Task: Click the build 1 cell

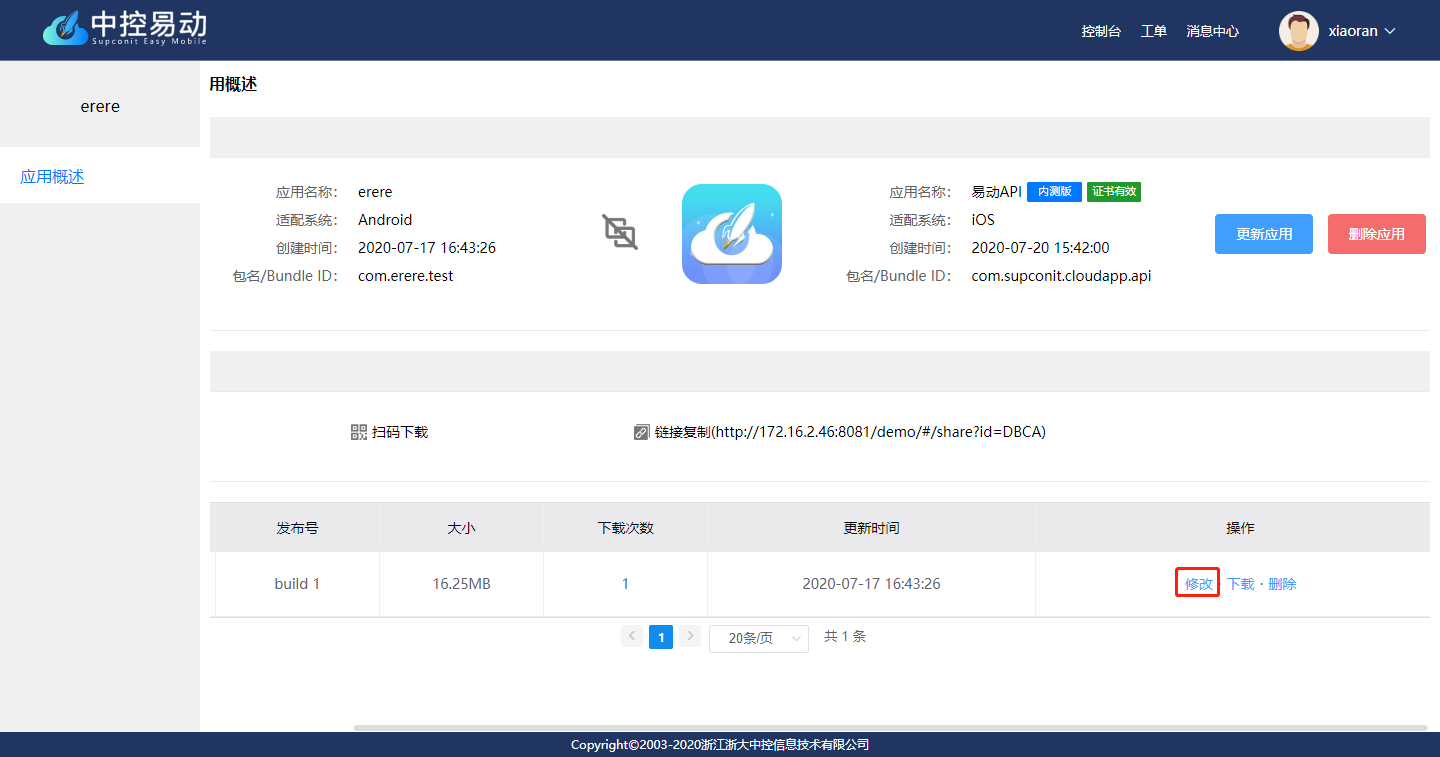Action: pos(297,584)
